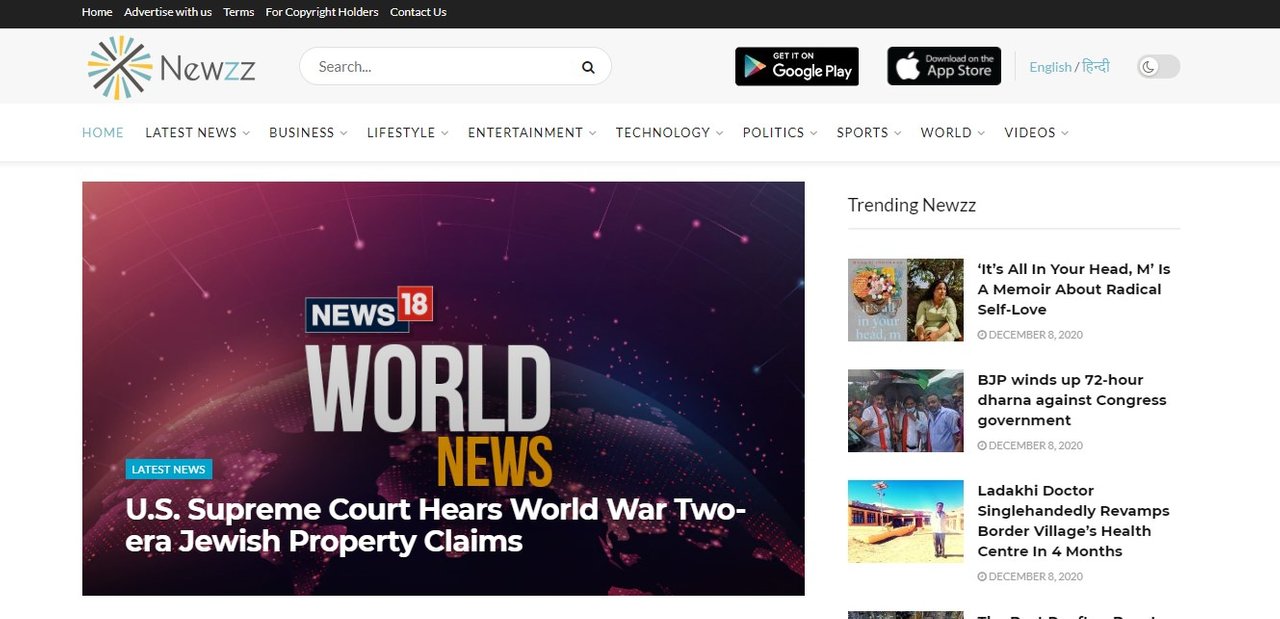This screenshot has height=619, width=1280.
Task: Open the U.S. Supreme Court headline
Action: (x=436, y=525)
